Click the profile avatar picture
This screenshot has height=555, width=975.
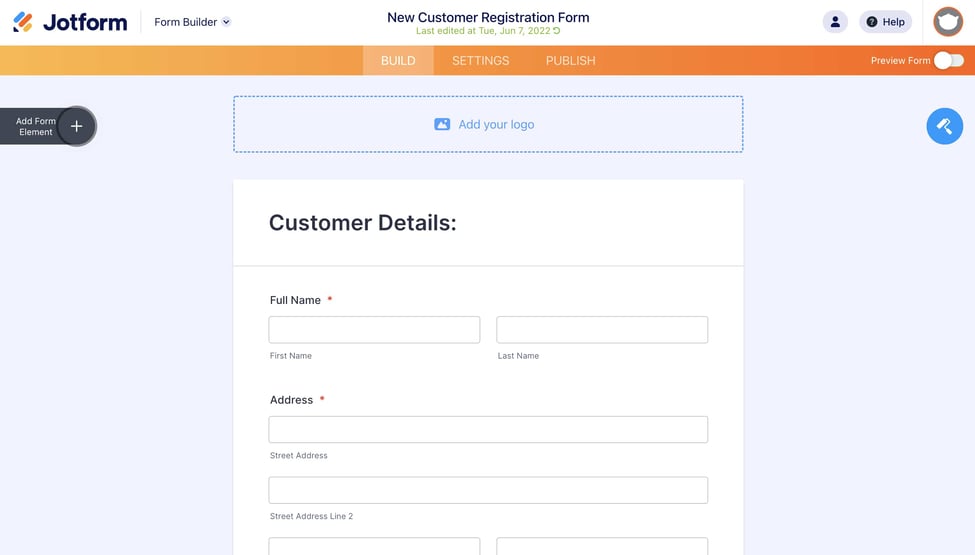(x=948, y=22)
